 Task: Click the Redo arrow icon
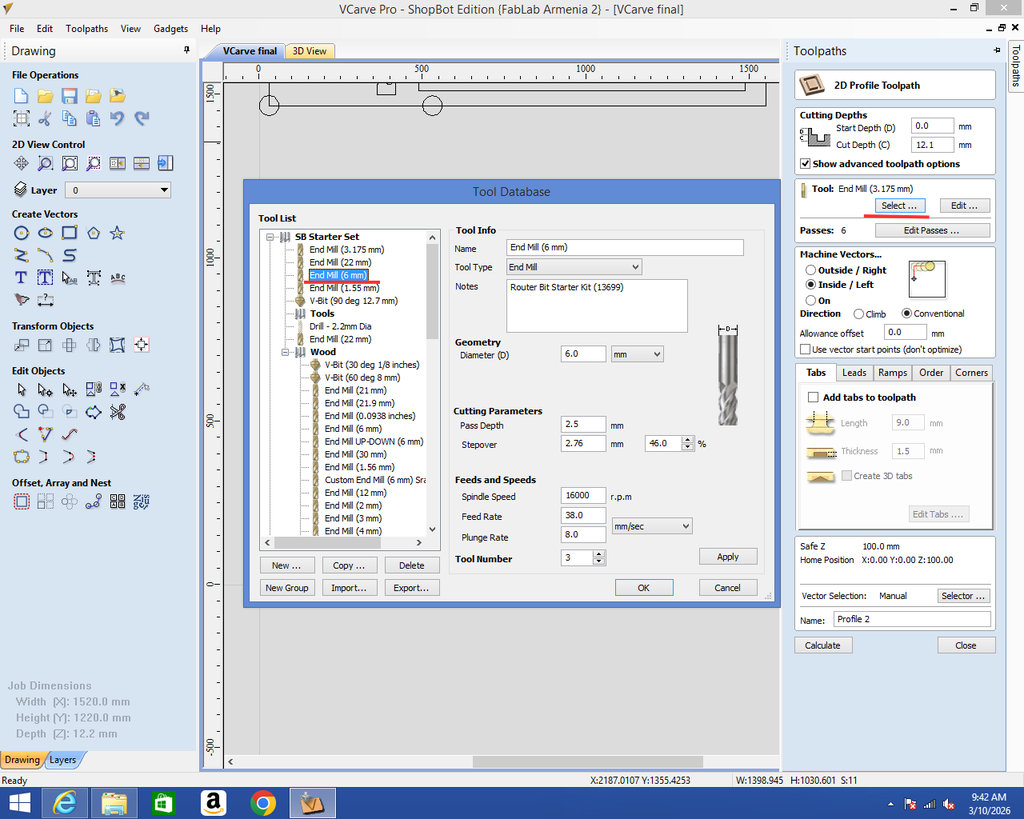(x=141, y=118)
